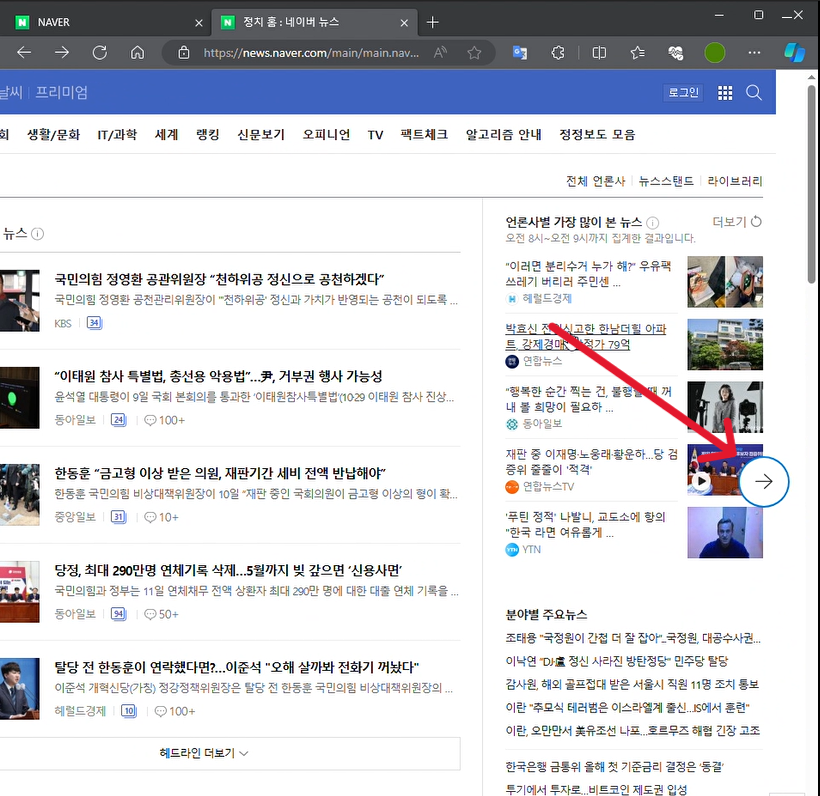Toggle split screen icon
Screen dimensions: 820x796
point(599,52)
